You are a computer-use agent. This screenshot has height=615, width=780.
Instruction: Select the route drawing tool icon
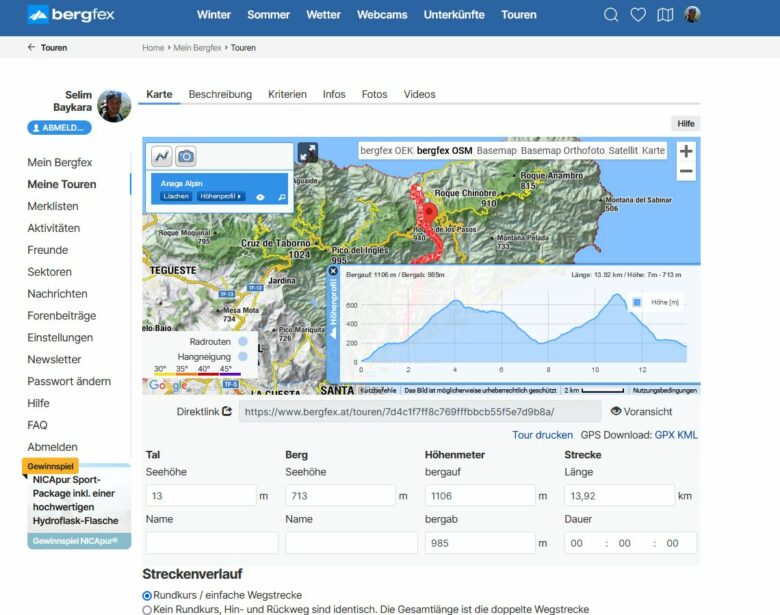(162, 156)
